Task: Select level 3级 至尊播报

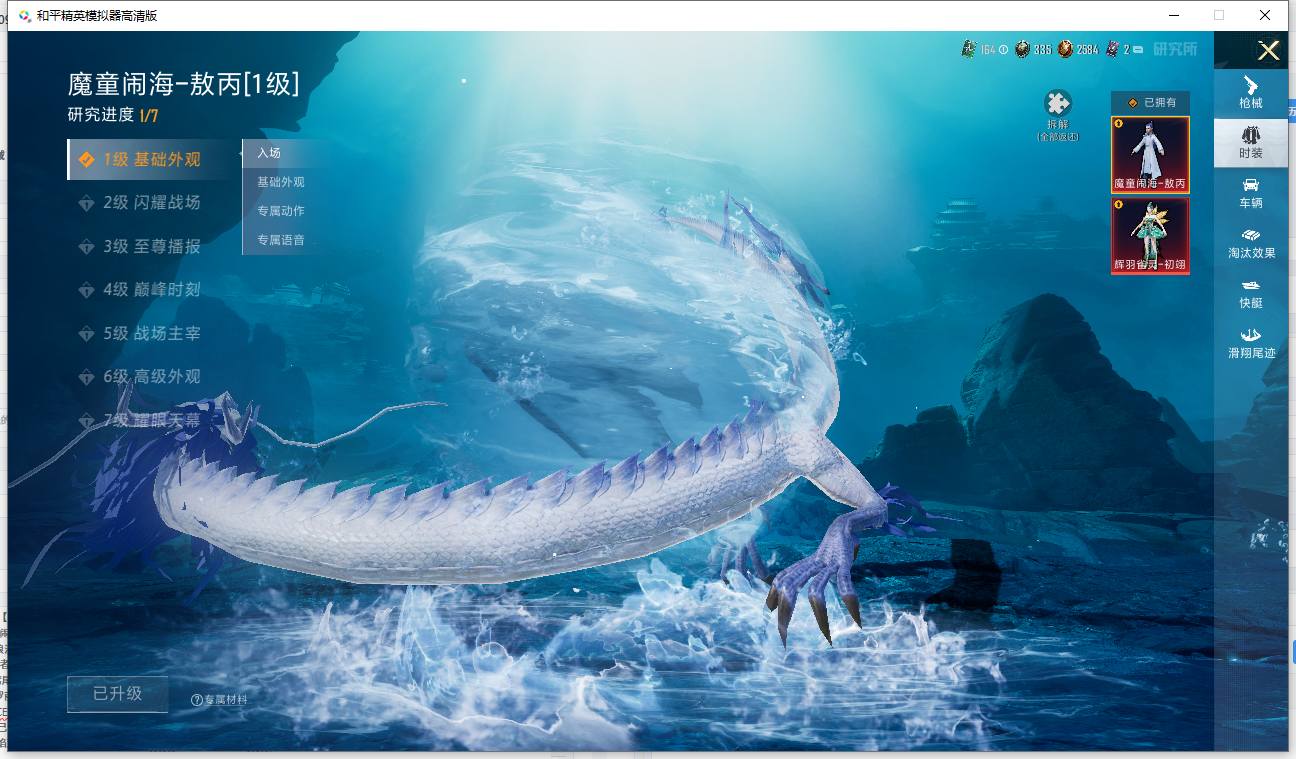Action: coord(140,246)
